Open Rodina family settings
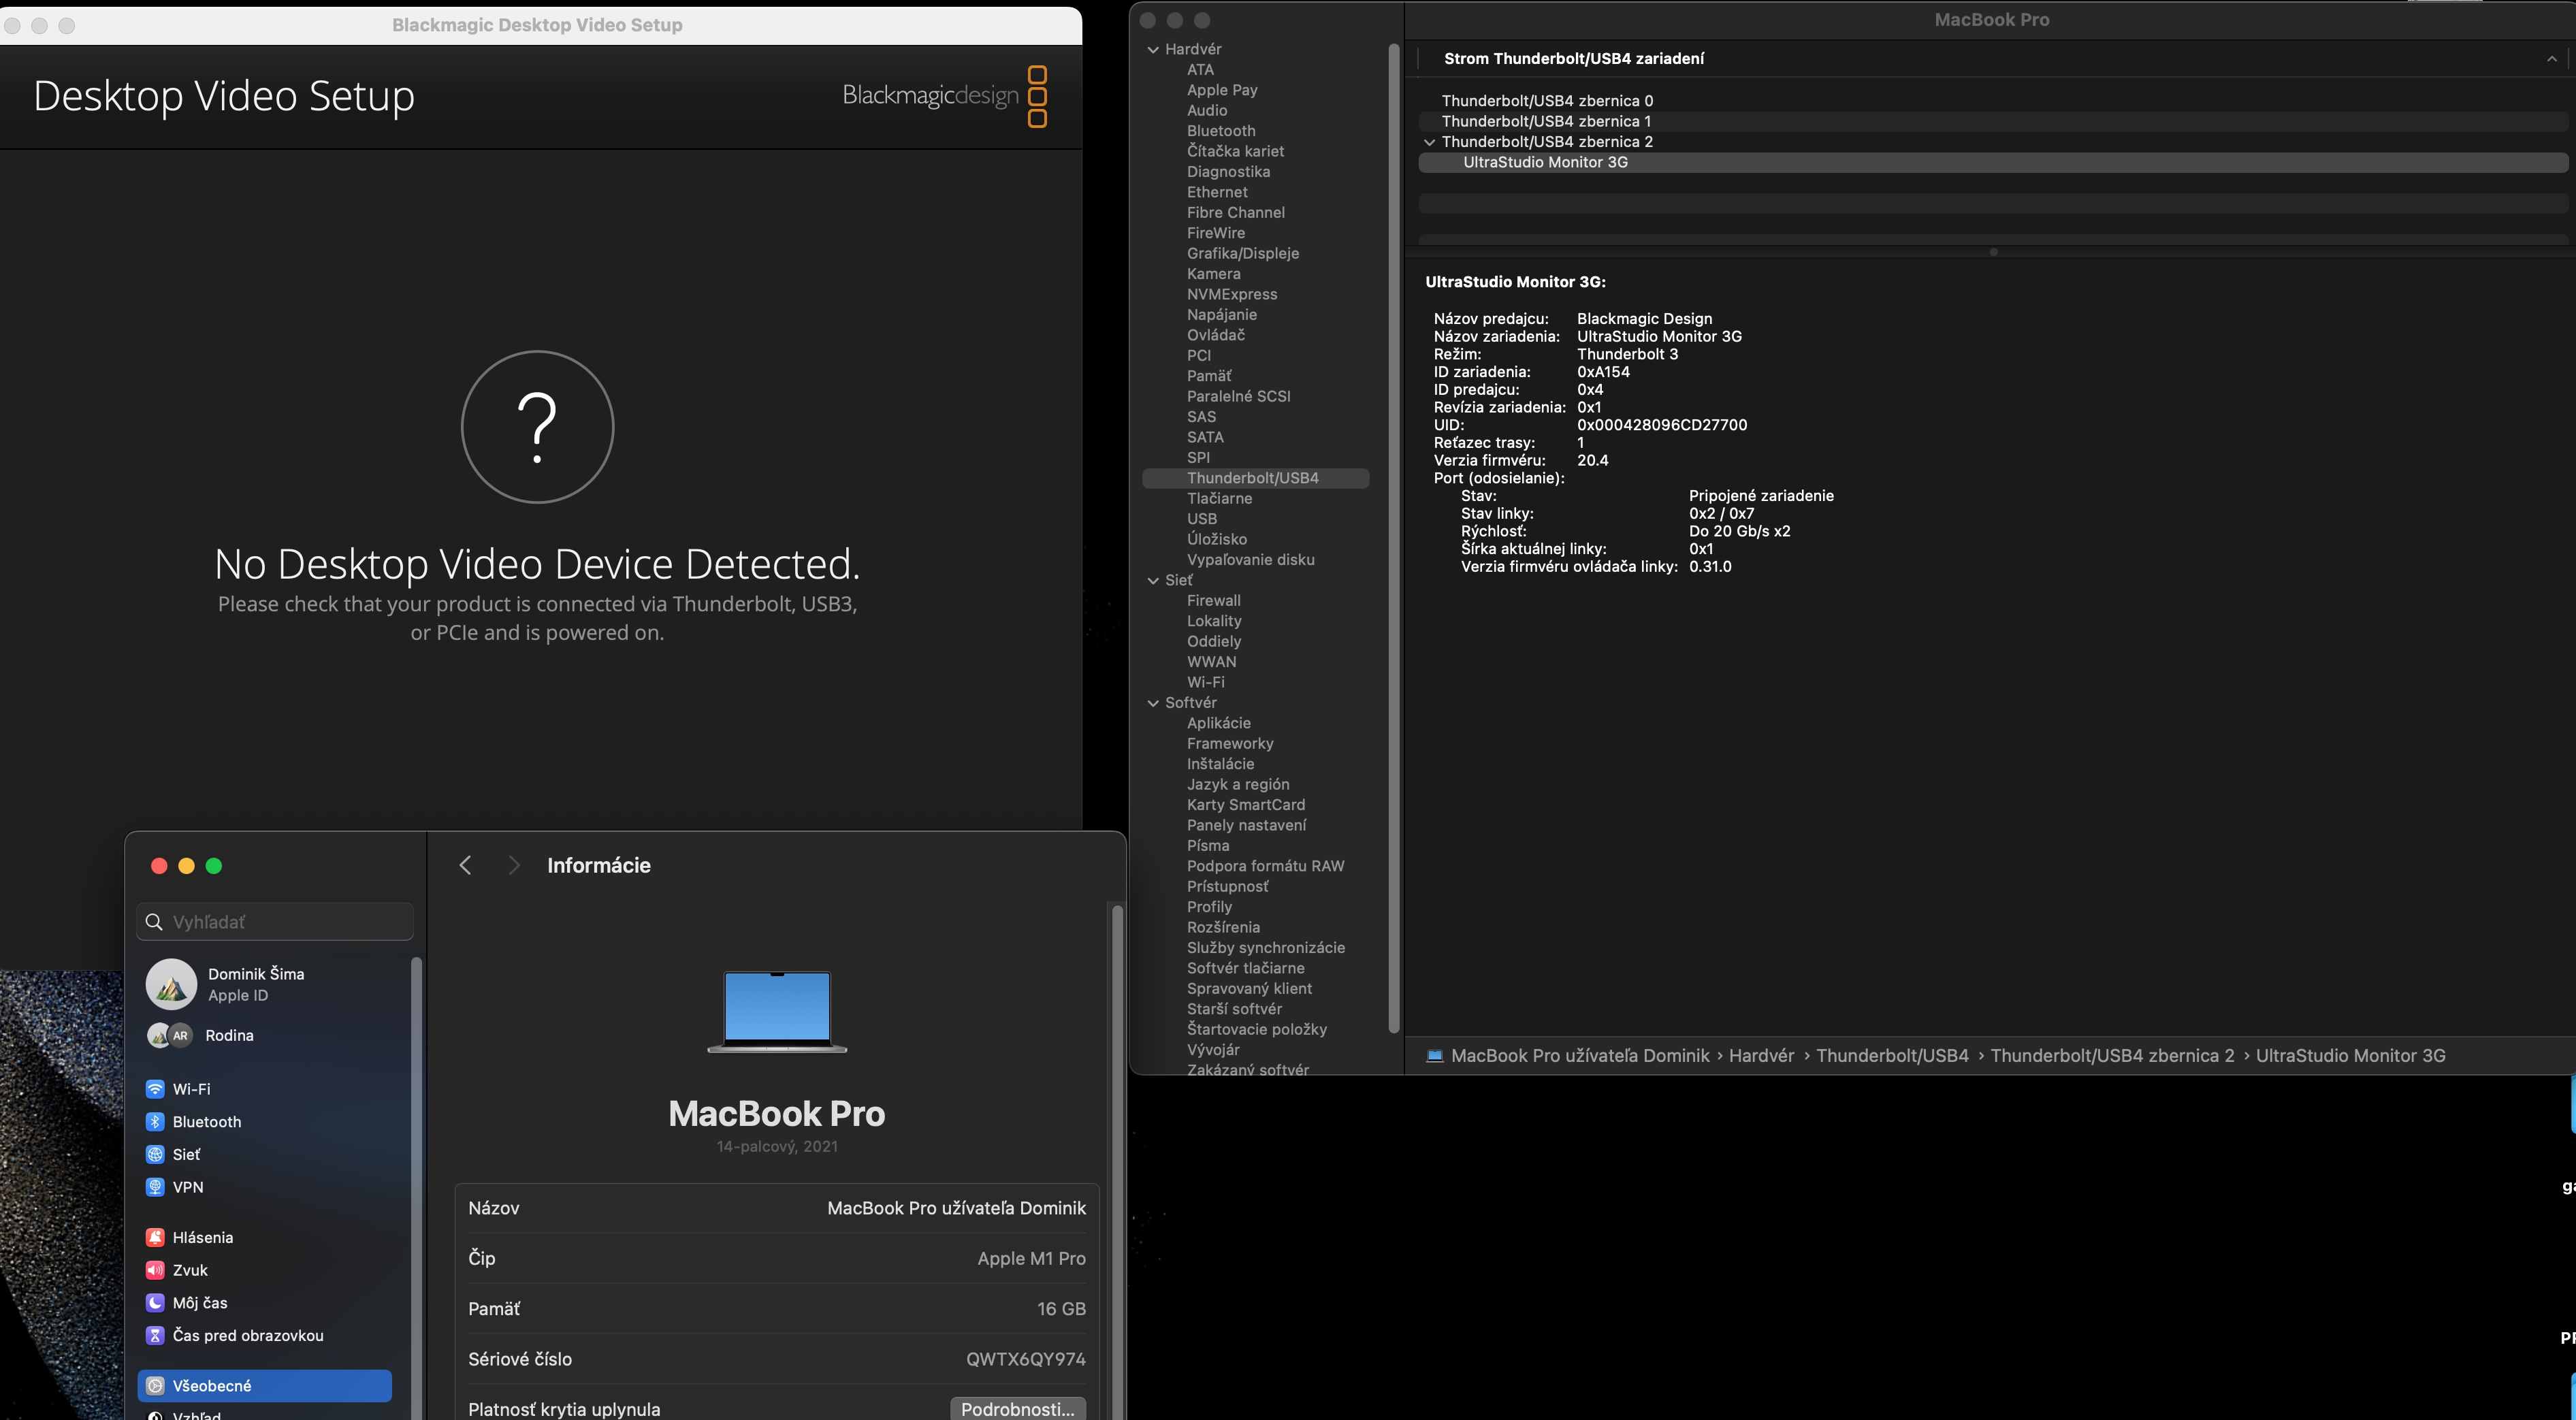The height and width of the screenshot is (1420, 2576). pos(229,1036)
